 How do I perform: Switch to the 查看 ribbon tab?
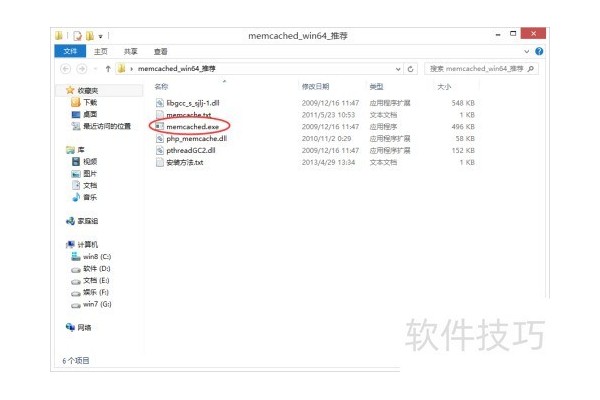coord(160,51)
